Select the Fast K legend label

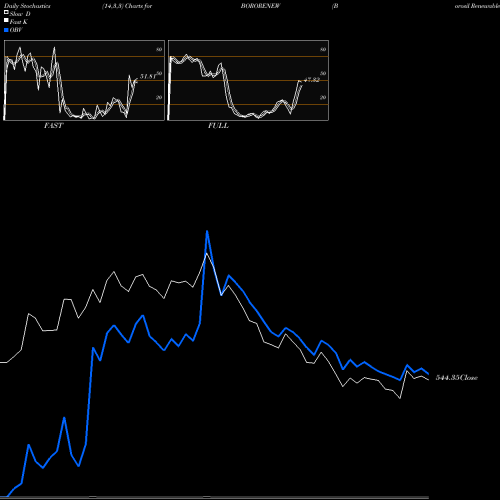[19, 22]
